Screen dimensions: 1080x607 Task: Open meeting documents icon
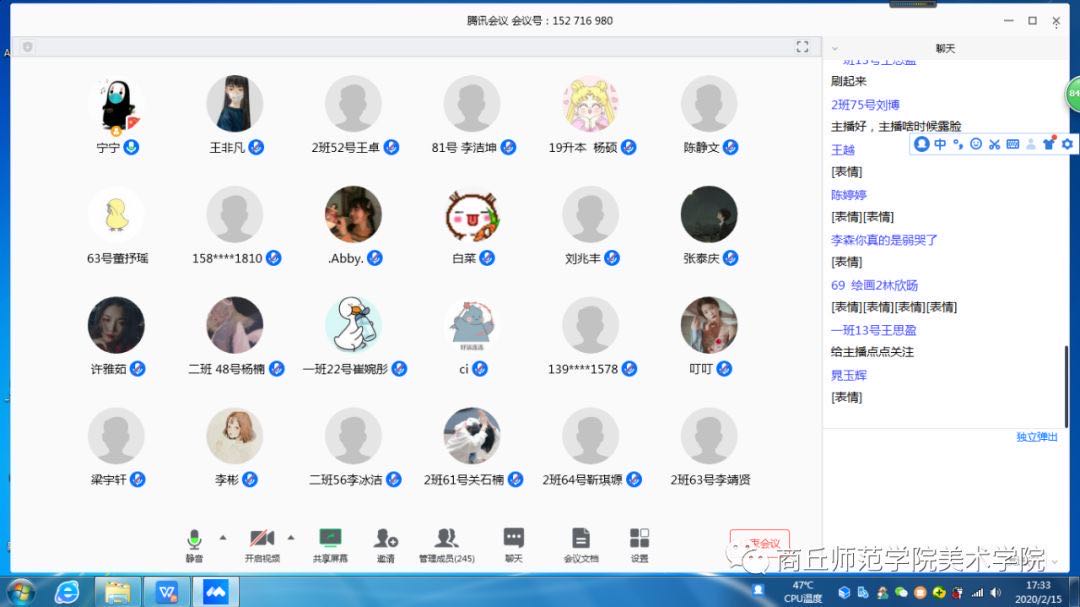point(581,537)
